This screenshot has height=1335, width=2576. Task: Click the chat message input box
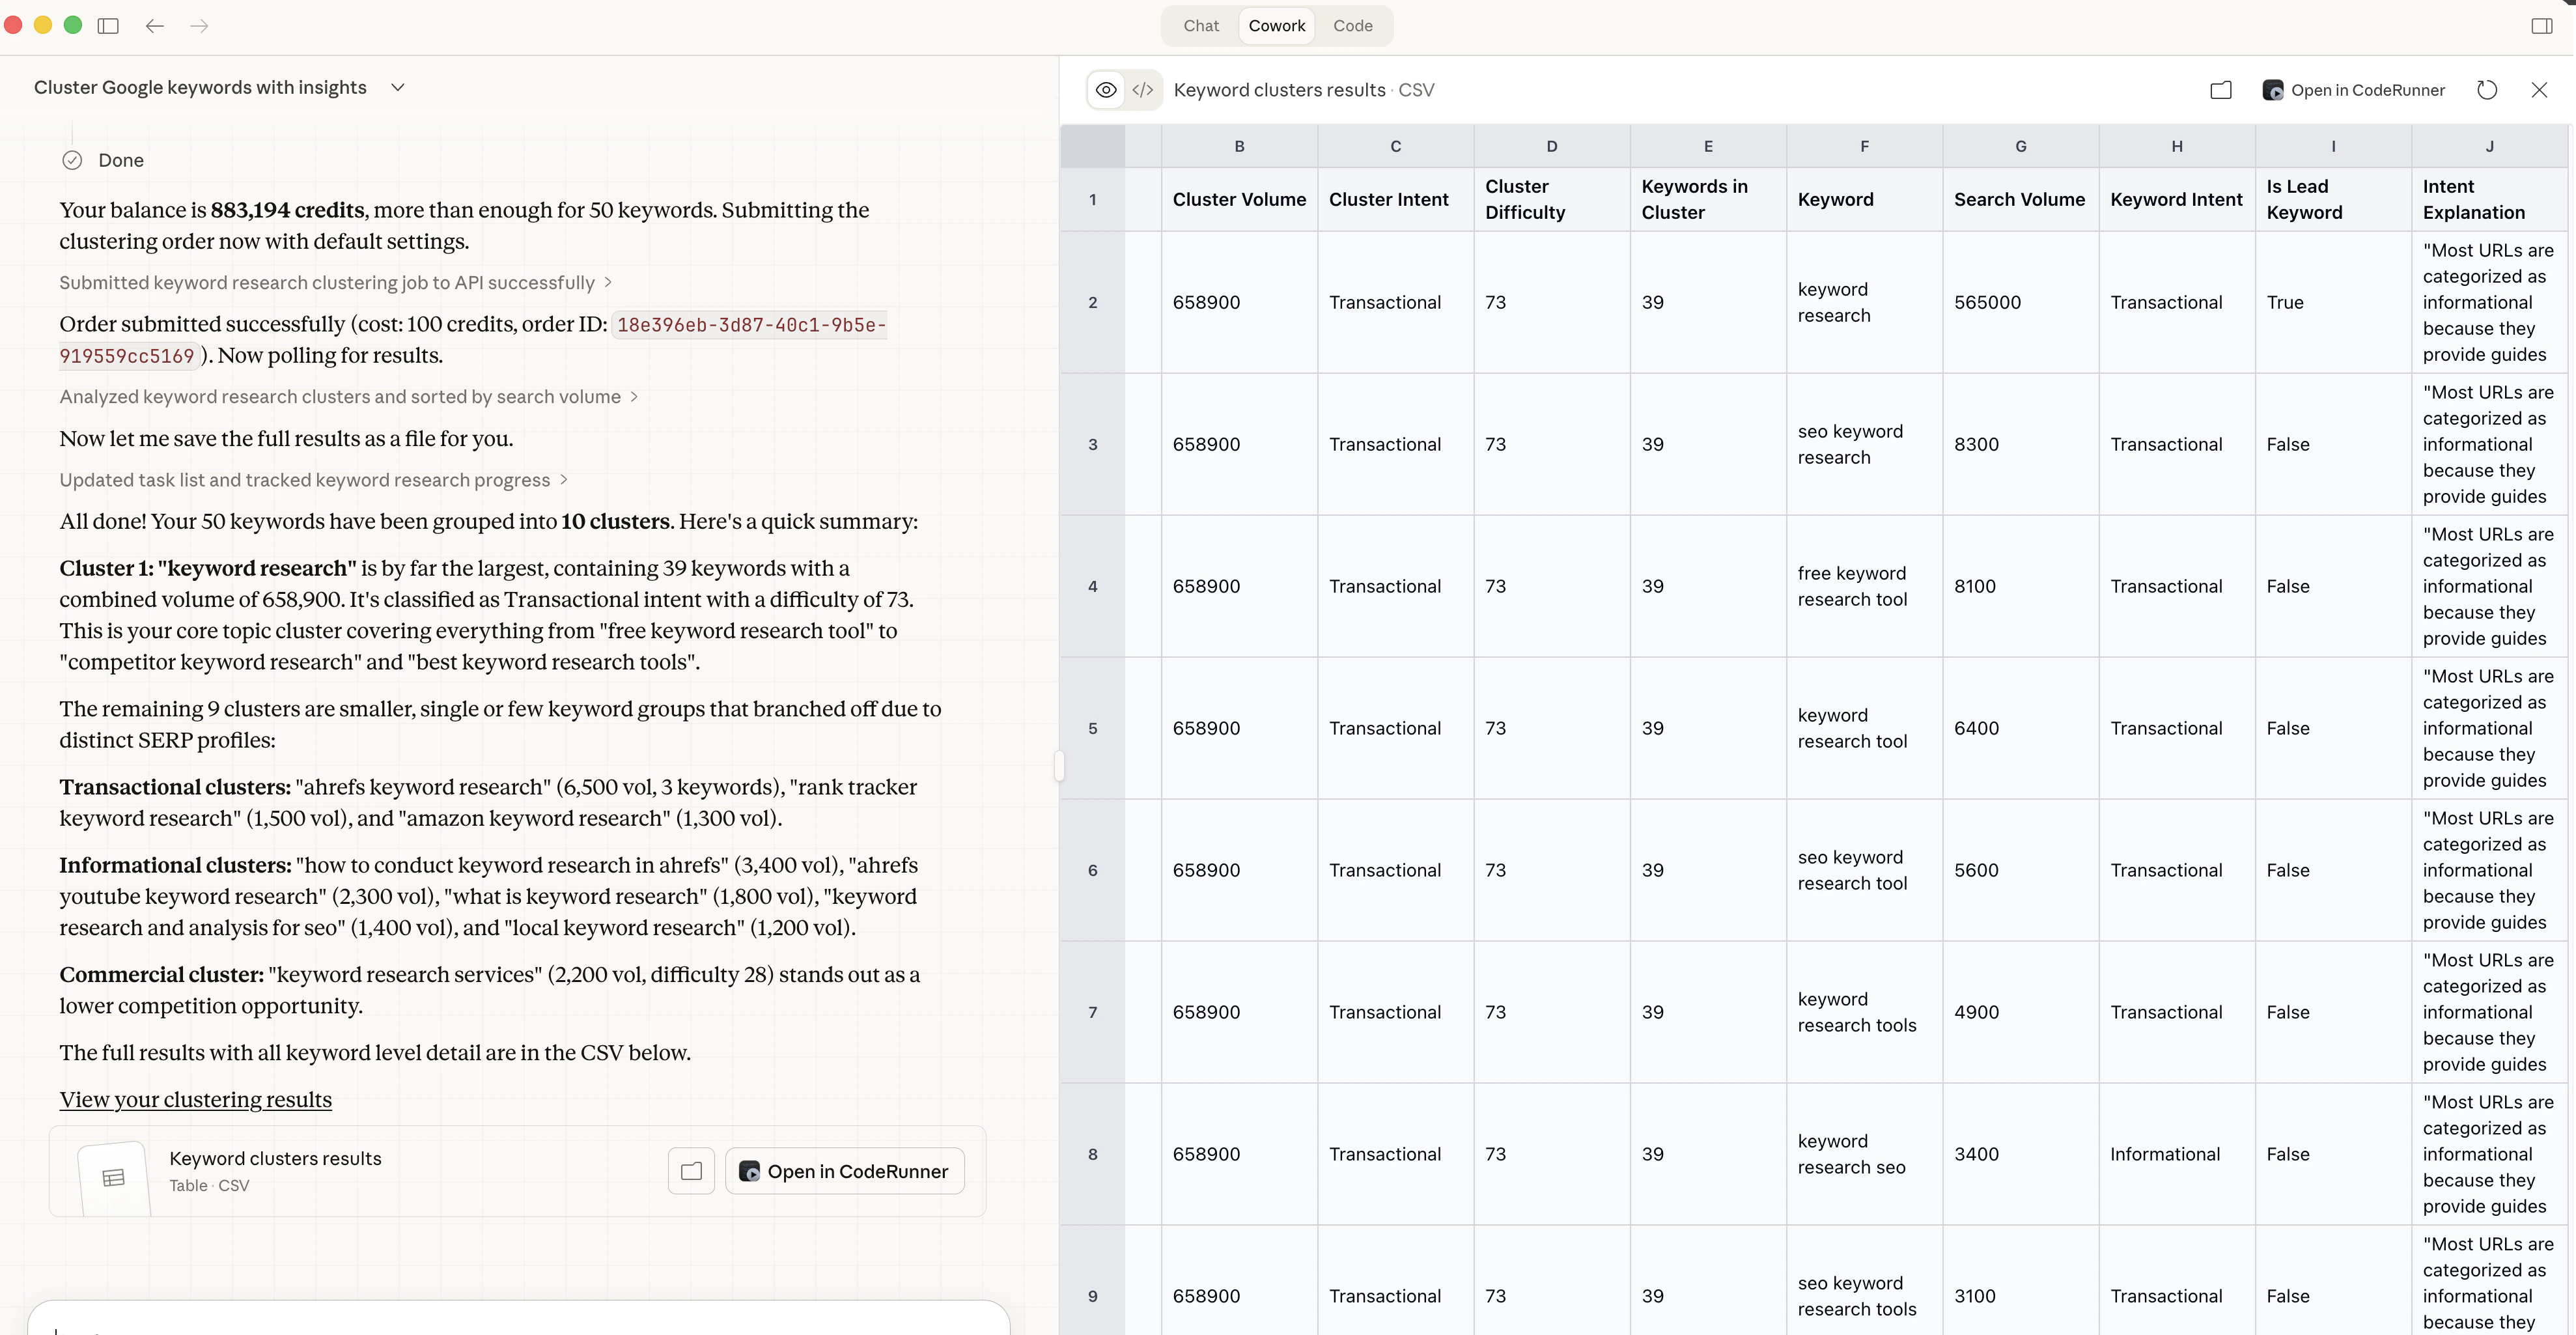click(518, 1319)
